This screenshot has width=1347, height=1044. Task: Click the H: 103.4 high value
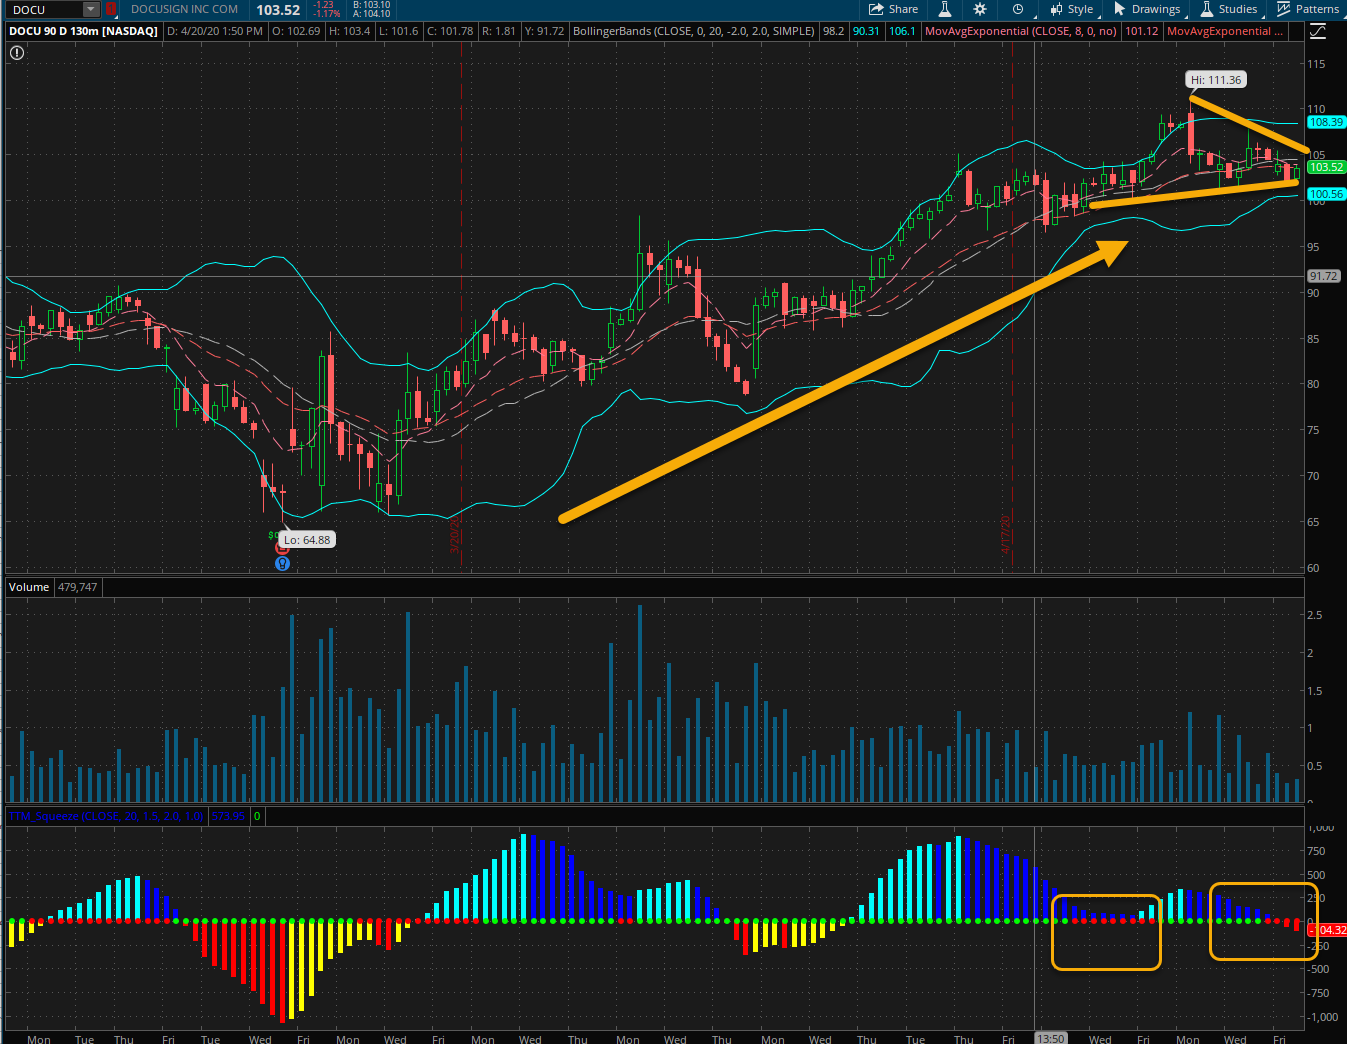350,31
